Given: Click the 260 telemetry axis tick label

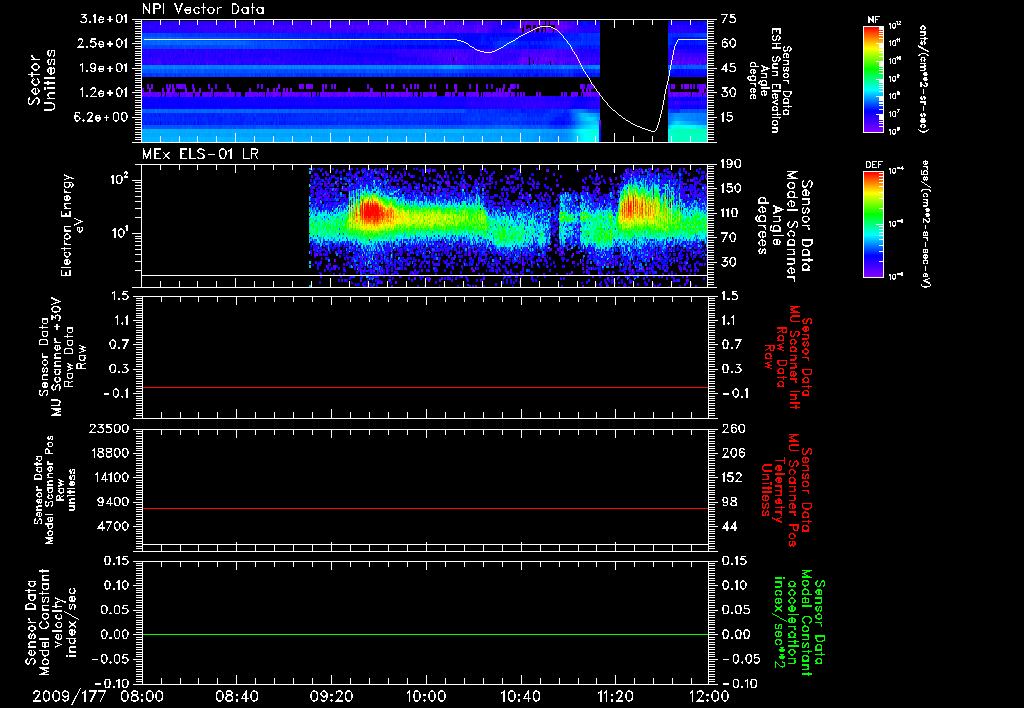Looking at the screenshot, I should coord(732,428).
